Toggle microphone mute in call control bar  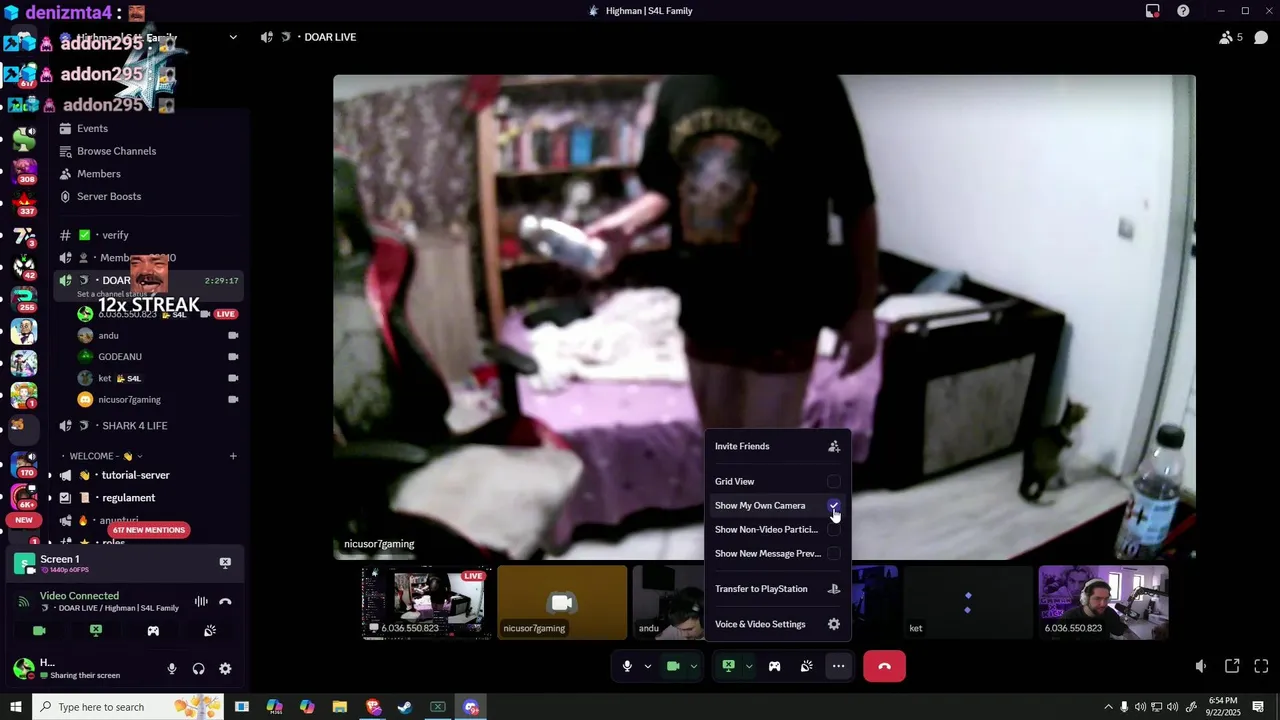coord(627,666)
